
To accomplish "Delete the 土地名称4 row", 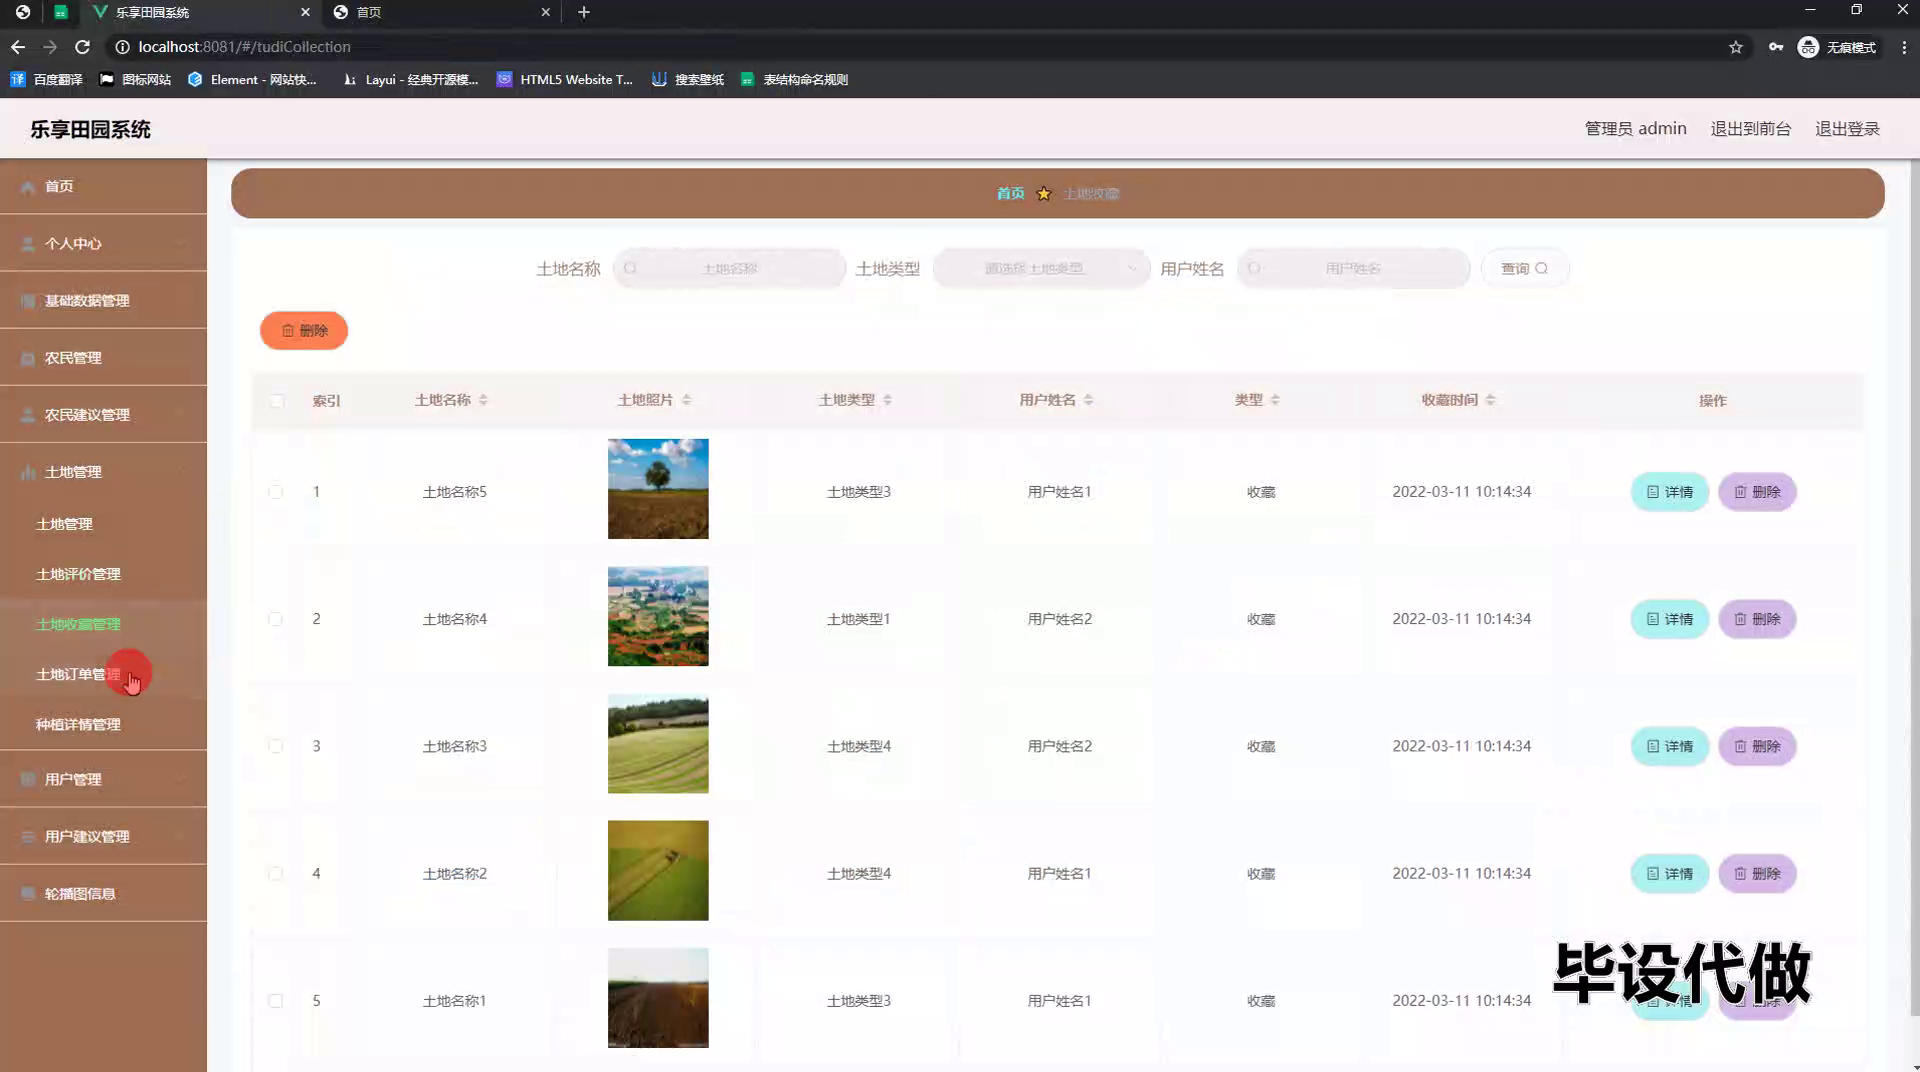I will (x=1757, y=619).
